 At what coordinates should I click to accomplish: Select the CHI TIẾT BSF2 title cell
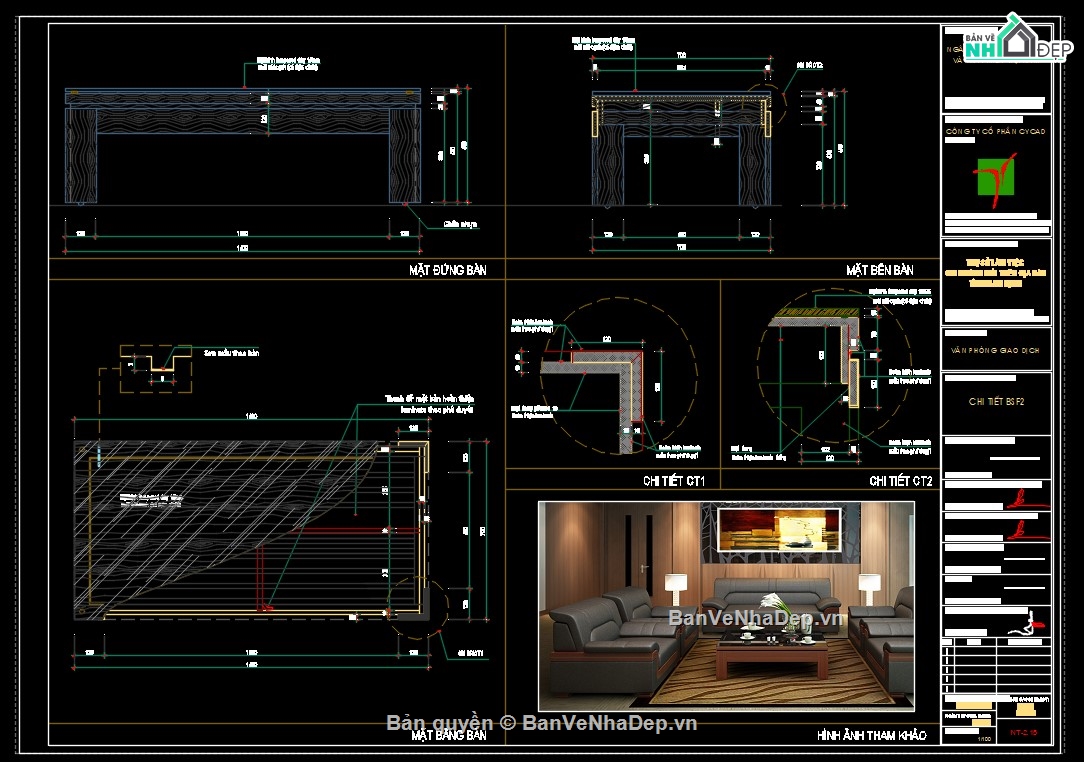click(x=995, y=401)
